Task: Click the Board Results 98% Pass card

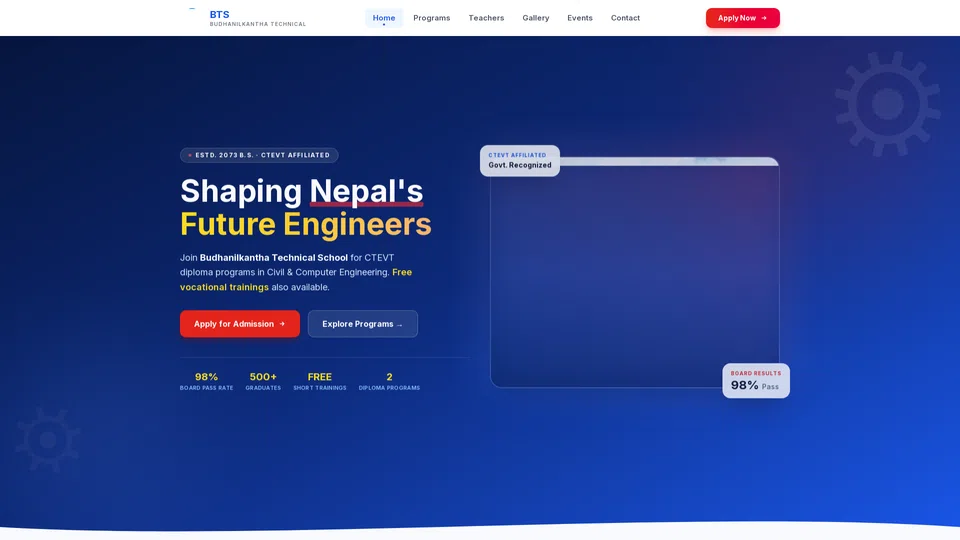Action: click(x=756, y=381)
